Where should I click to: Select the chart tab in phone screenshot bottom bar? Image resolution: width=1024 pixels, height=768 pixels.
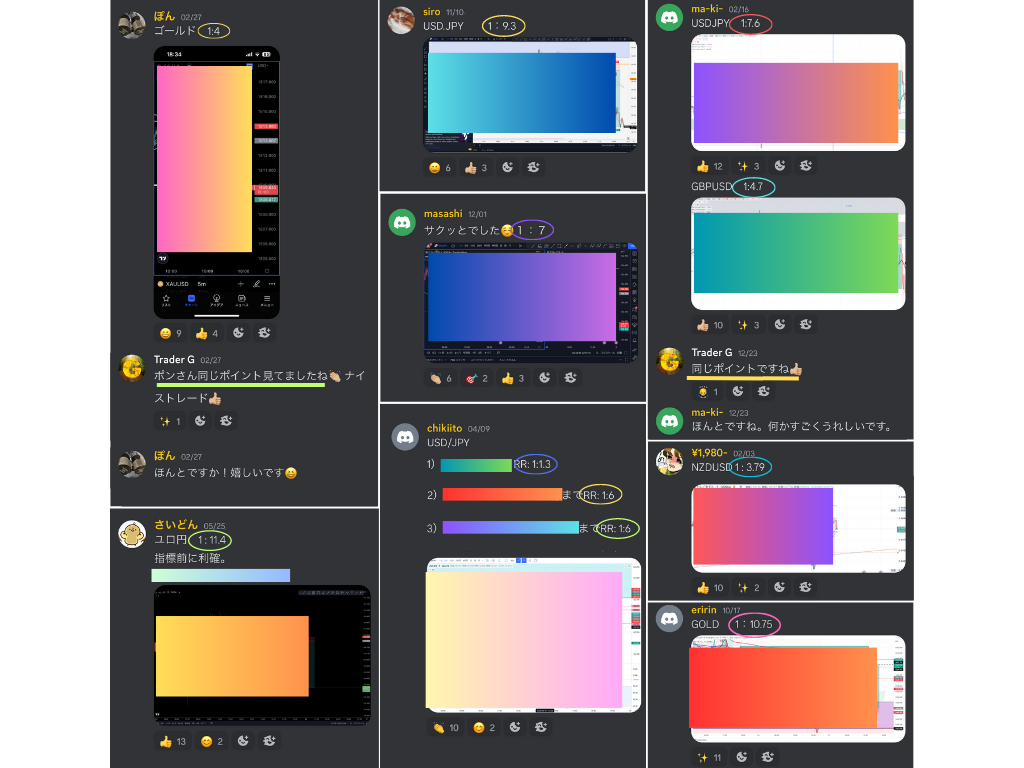tap(191, 299)
